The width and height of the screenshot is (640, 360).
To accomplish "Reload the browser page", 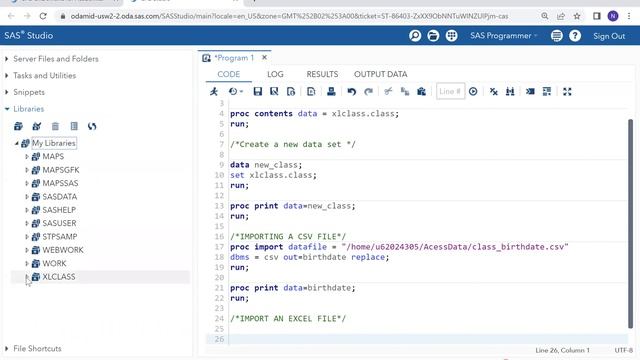I will 43,16.
